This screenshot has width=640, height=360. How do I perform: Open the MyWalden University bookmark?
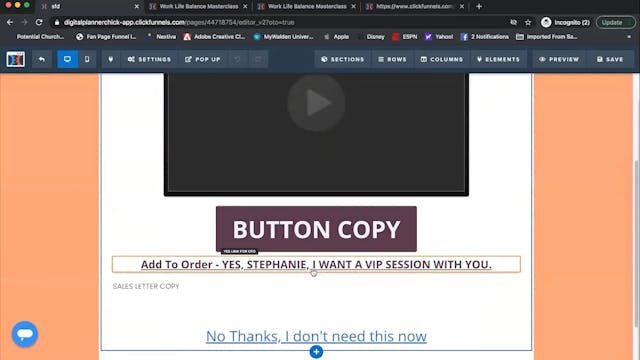pos(284,37)
